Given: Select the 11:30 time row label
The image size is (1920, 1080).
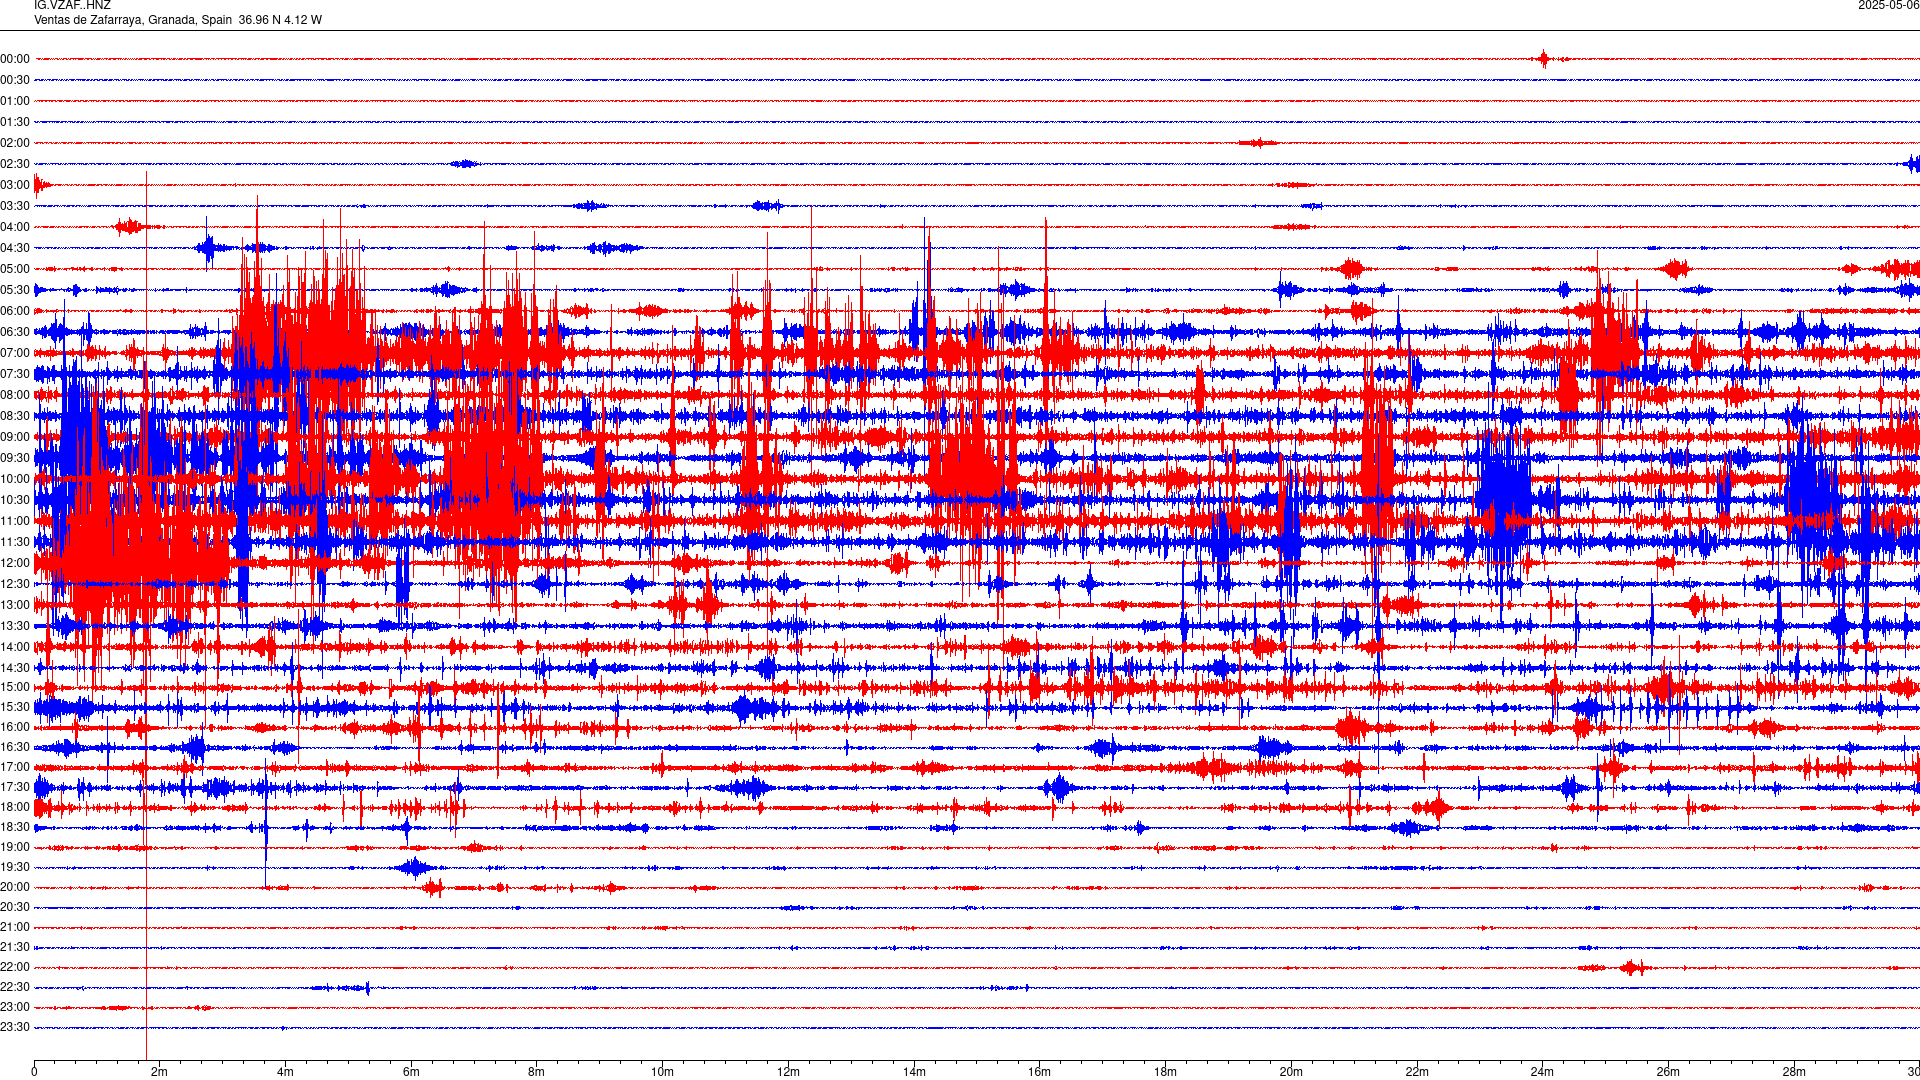Looking at the screenshot, I should (x=15, y=542).
